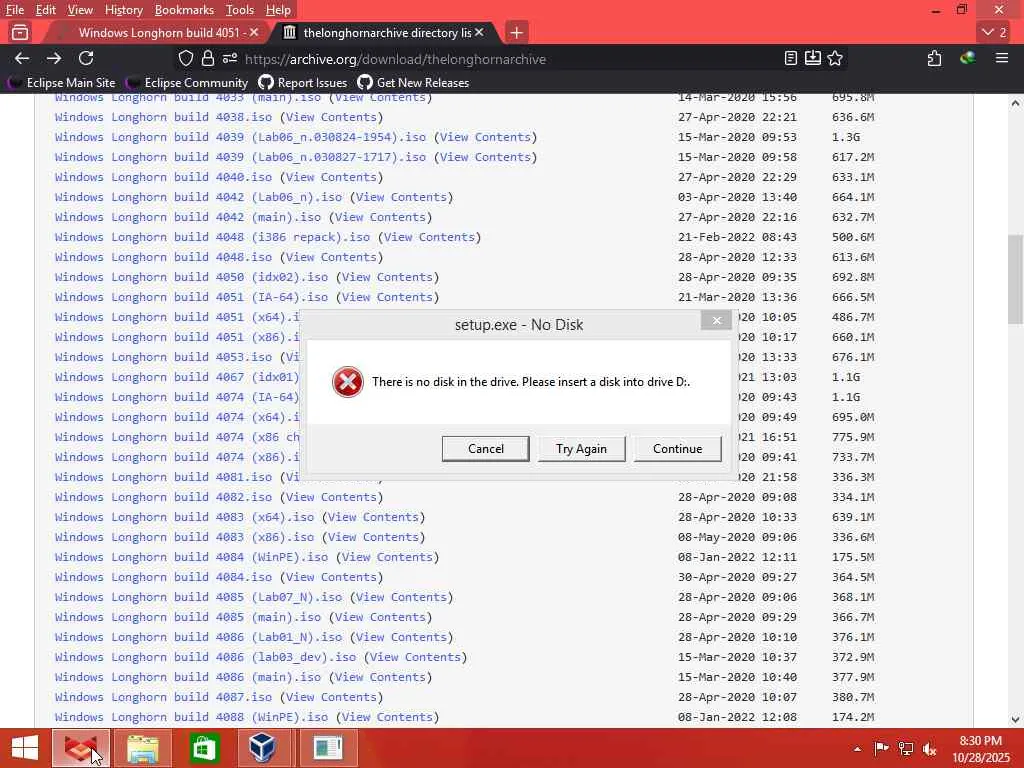Open the History menu
Image resolution: width=1024 pixels, height=768 pixels.
pyautogui.click(x=123, y=10)
